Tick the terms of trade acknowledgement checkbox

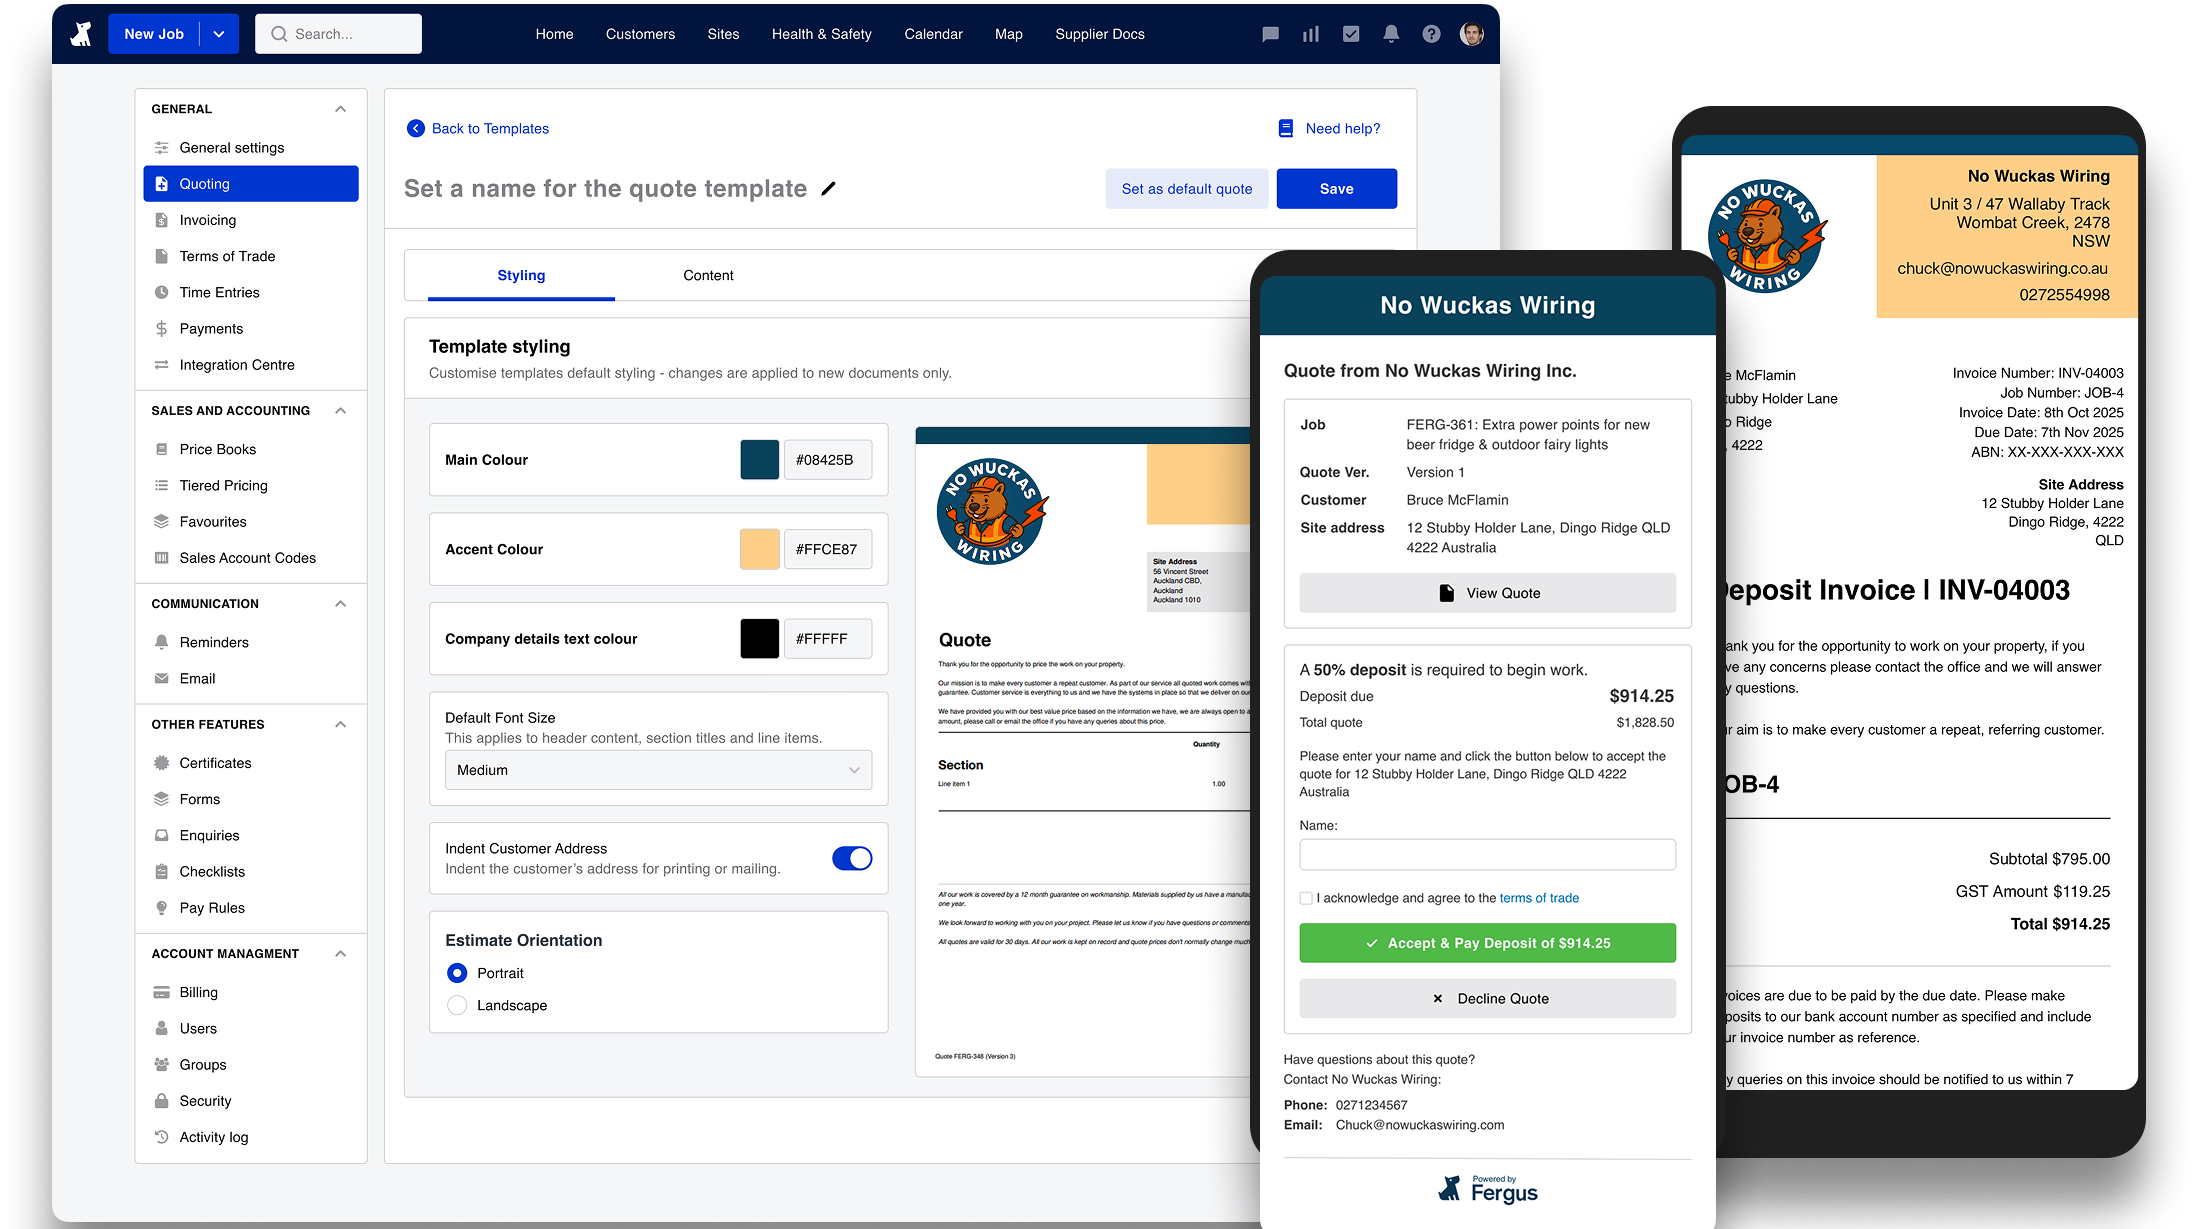[1306, 898]
